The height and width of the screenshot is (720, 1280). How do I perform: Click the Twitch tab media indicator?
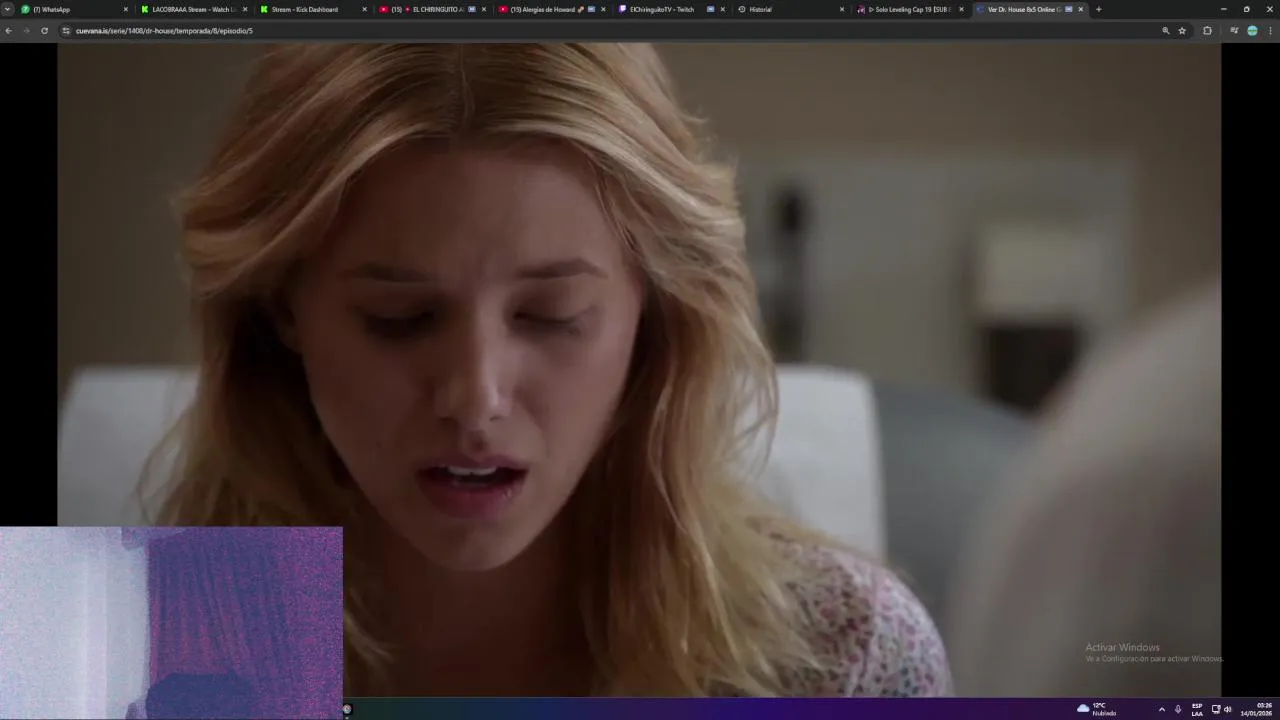click(x=710, y=9)
